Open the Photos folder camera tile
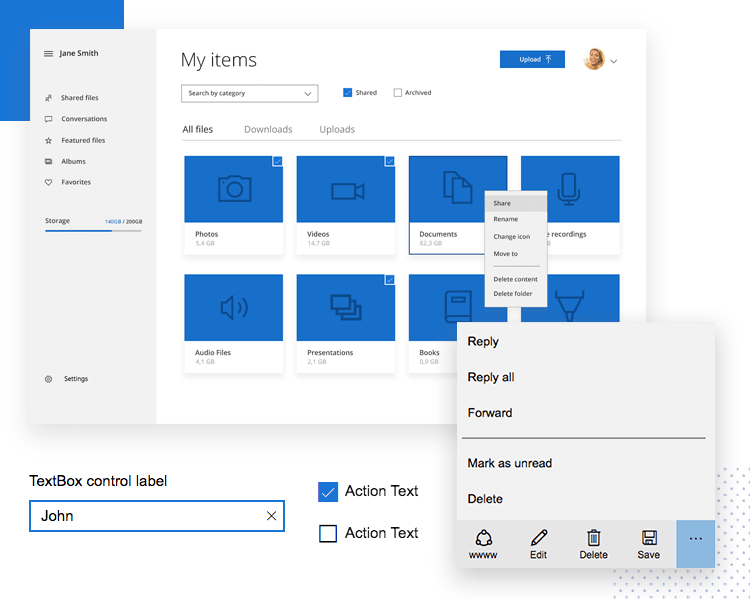750x600 pixels. coord(234,189)
